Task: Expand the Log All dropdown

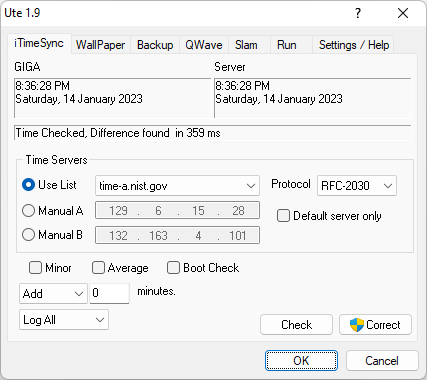Action: (64, 320)
